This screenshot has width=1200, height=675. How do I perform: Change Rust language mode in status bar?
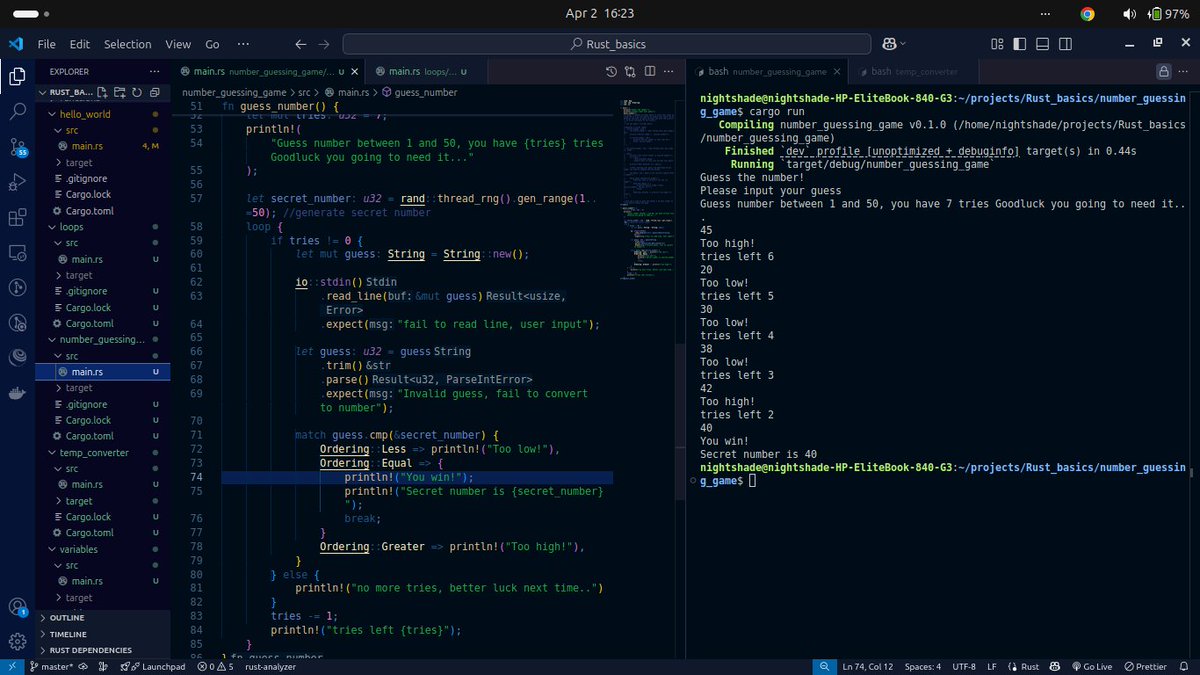[x=1030, y=666]
